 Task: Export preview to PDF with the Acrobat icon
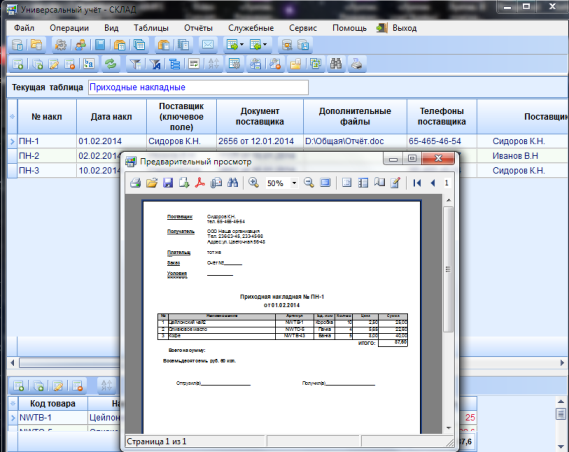coord(200,183)
